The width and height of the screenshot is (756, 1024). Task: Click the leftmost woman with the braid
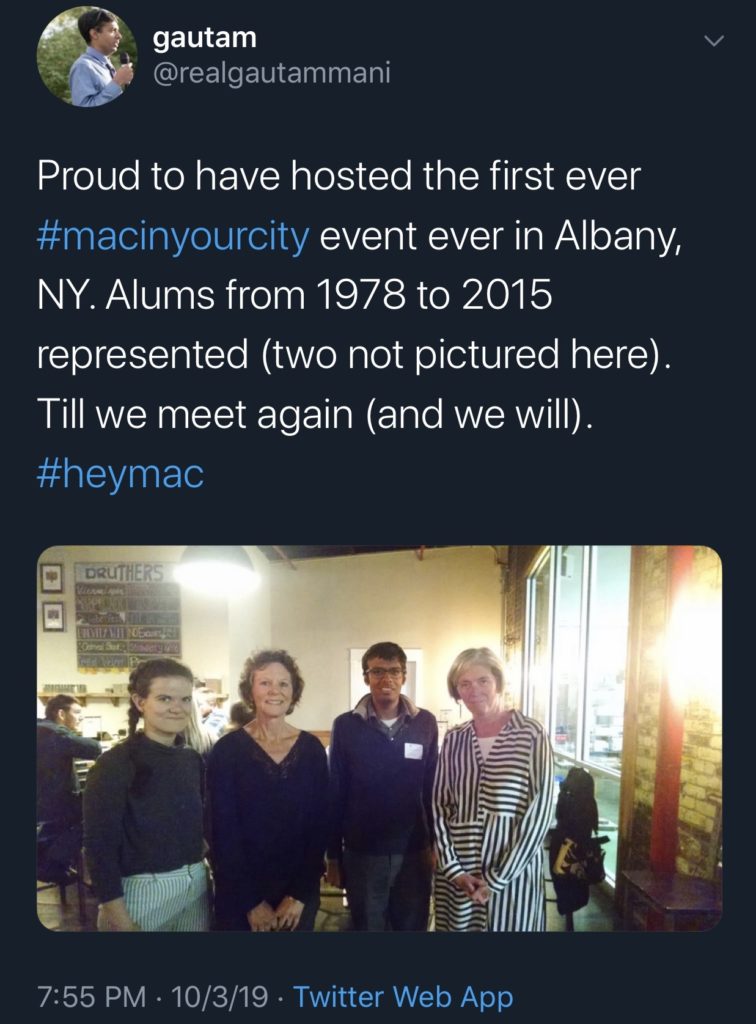tap(148, 790)
